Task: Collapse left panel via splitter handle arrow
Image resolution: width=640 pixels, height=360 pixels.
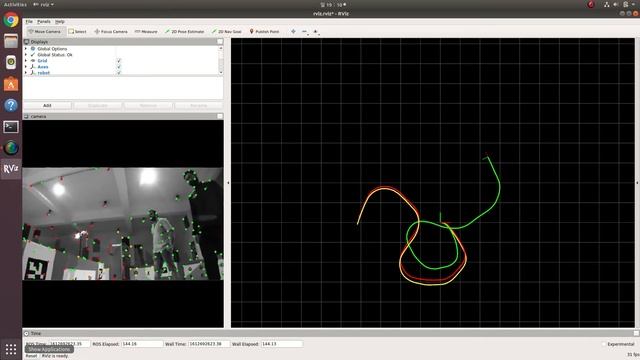Action: click(x=228, y=183)
